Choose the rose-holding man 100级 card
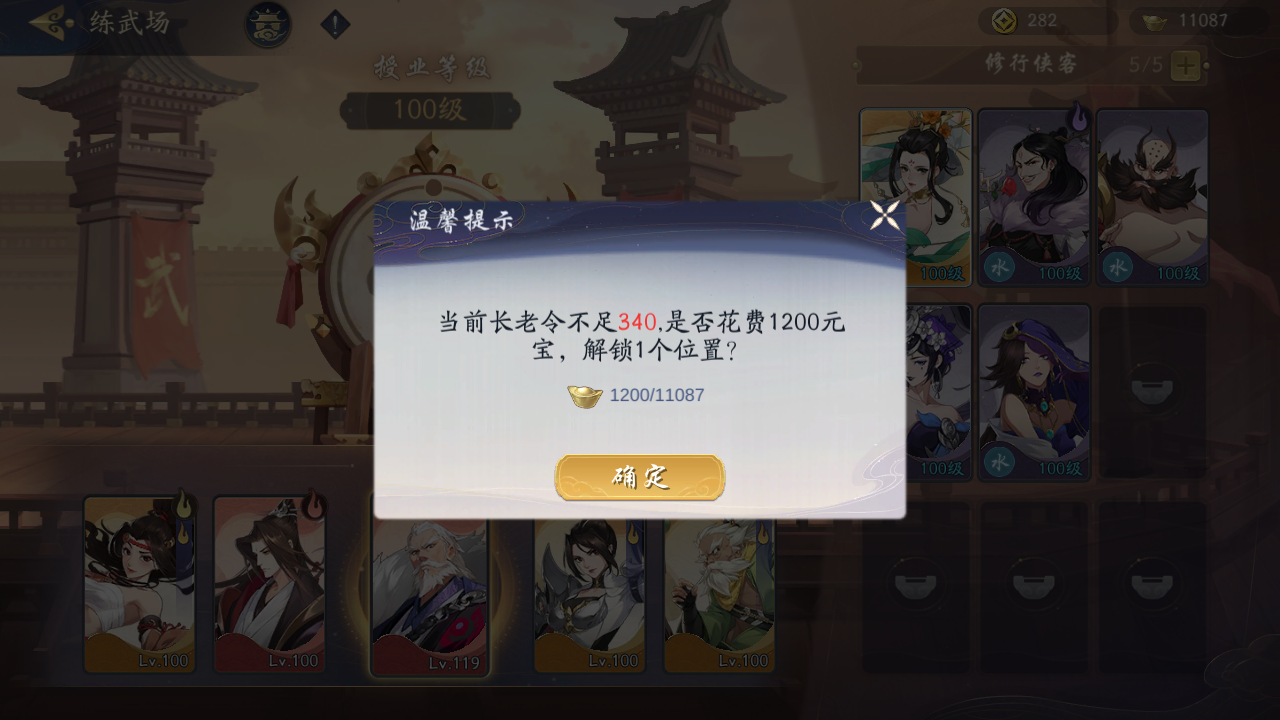 1034,197
